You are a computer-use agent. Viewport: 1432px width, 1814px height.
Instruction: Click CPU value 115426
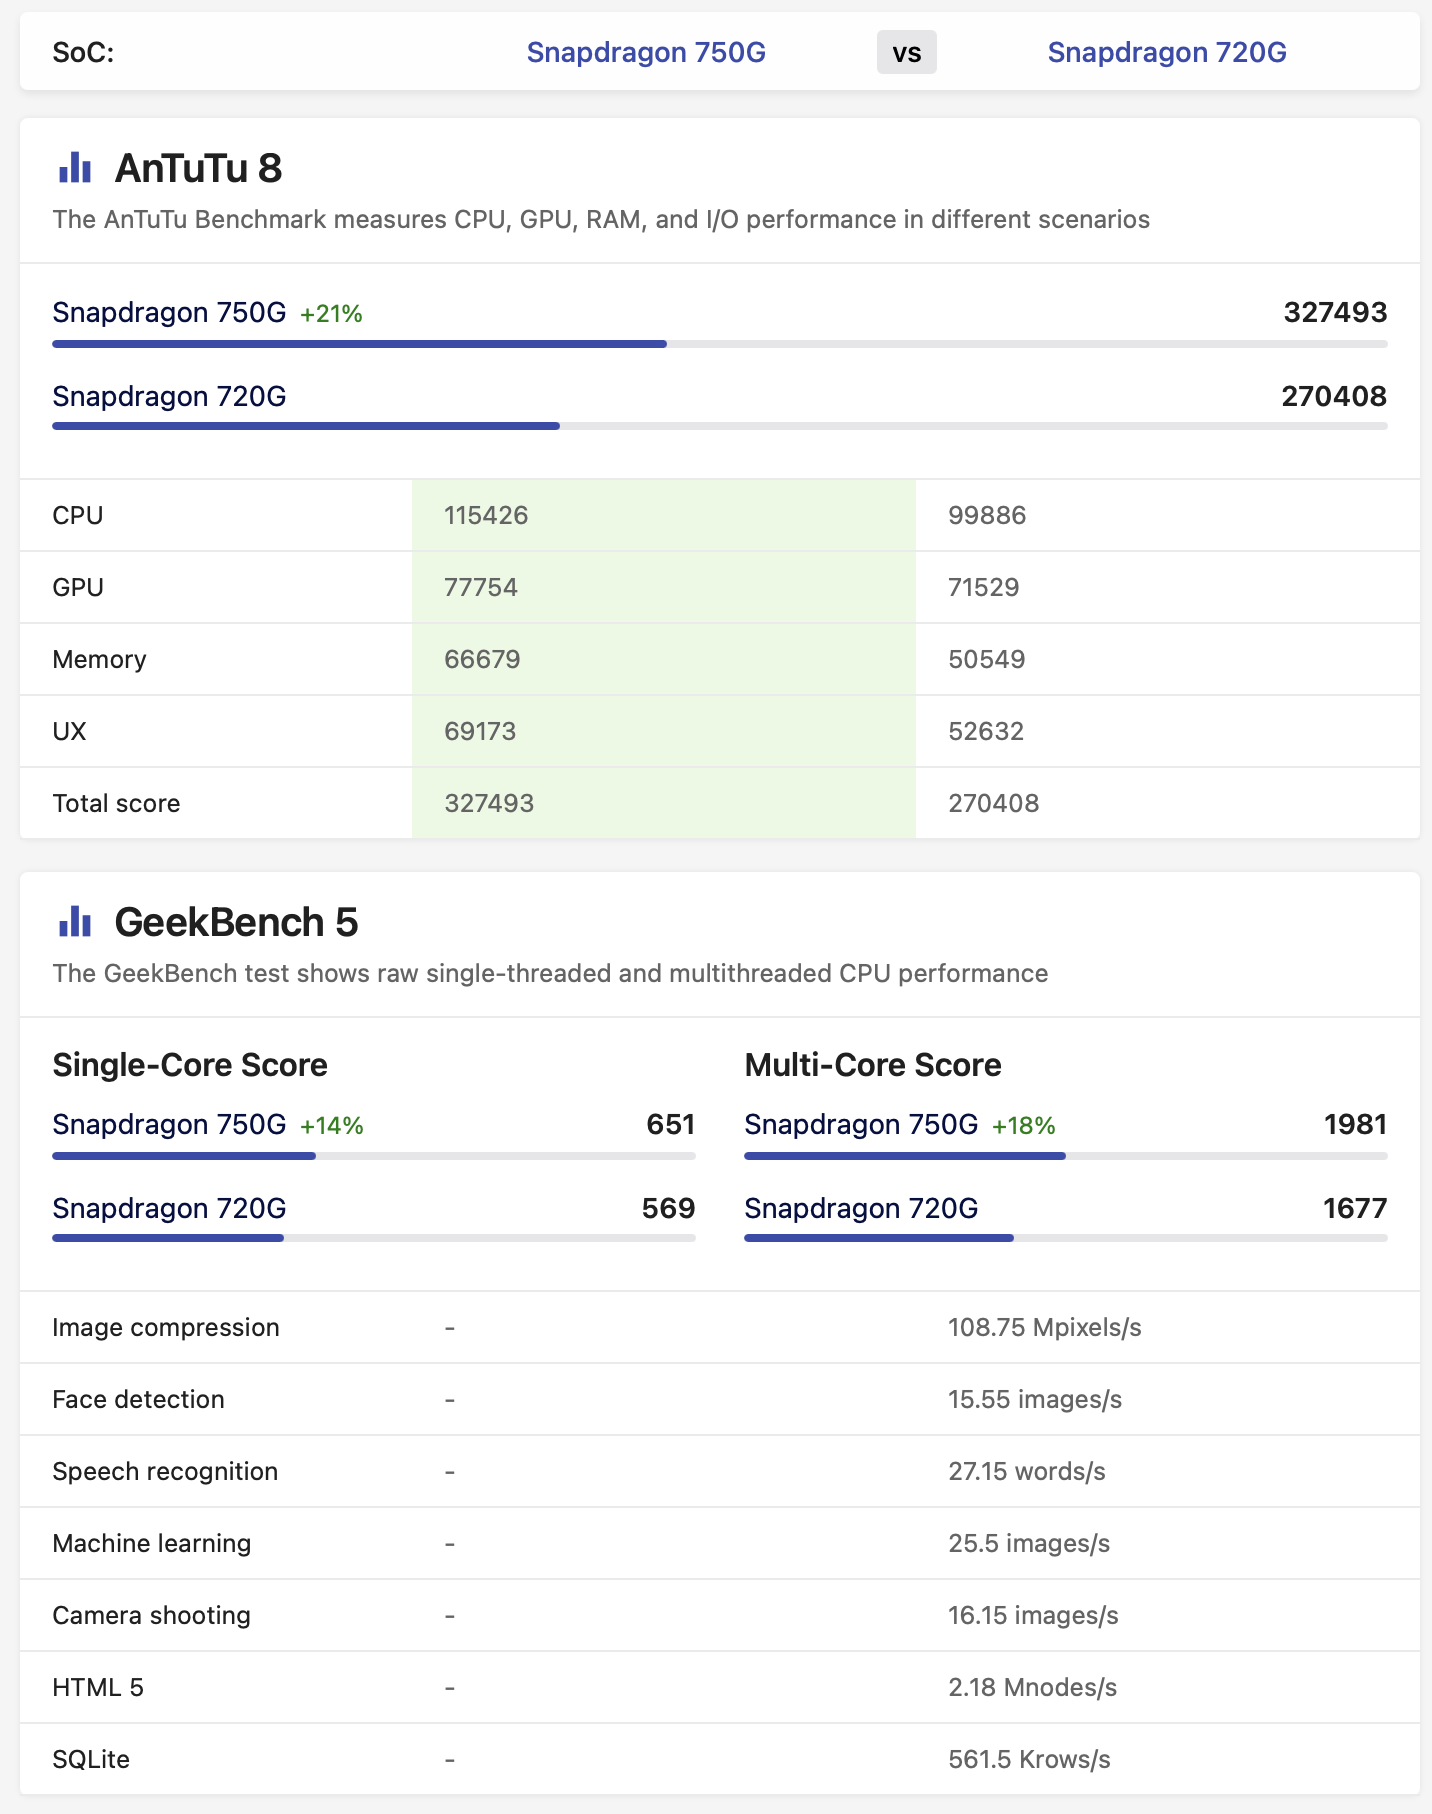pyautogui.click(x=486, y=516)
